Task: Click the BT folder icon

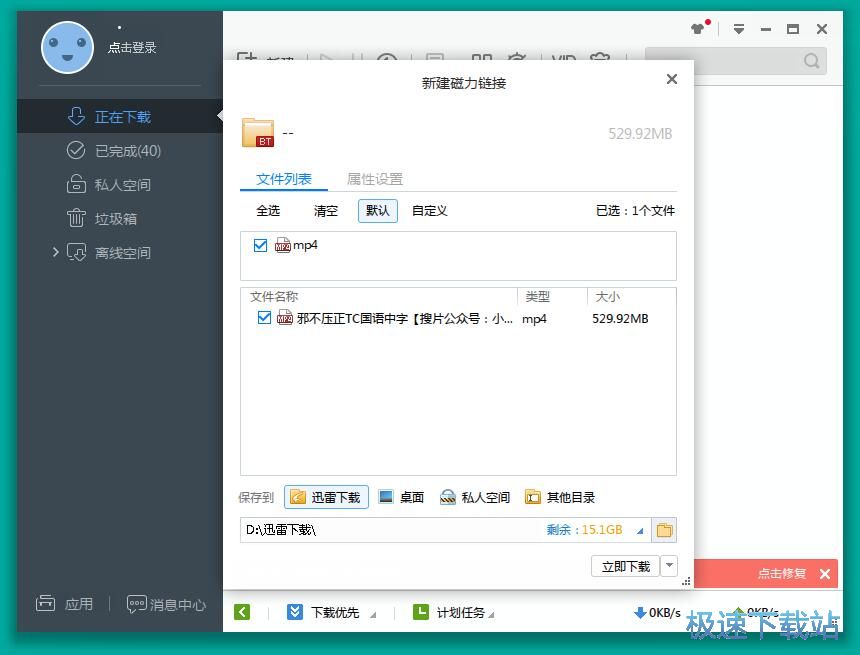Action: [258, 133]
